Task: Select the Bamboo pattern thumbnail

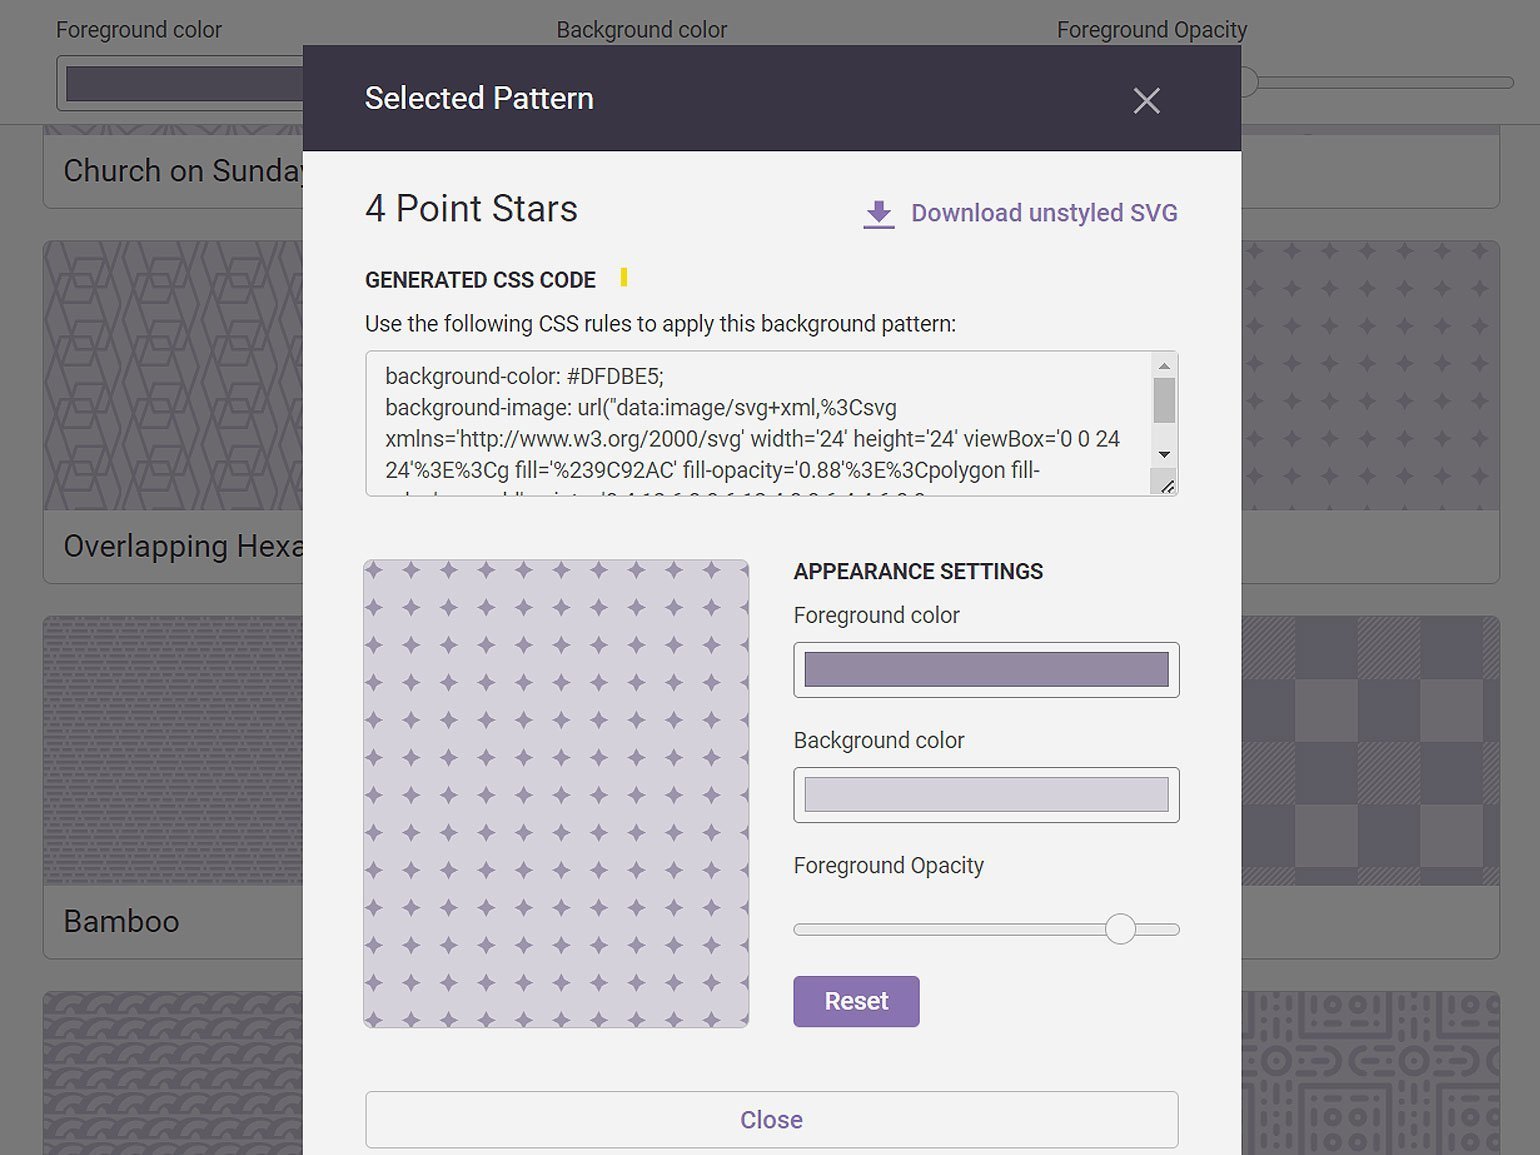Action: click(x=172, y=750)
